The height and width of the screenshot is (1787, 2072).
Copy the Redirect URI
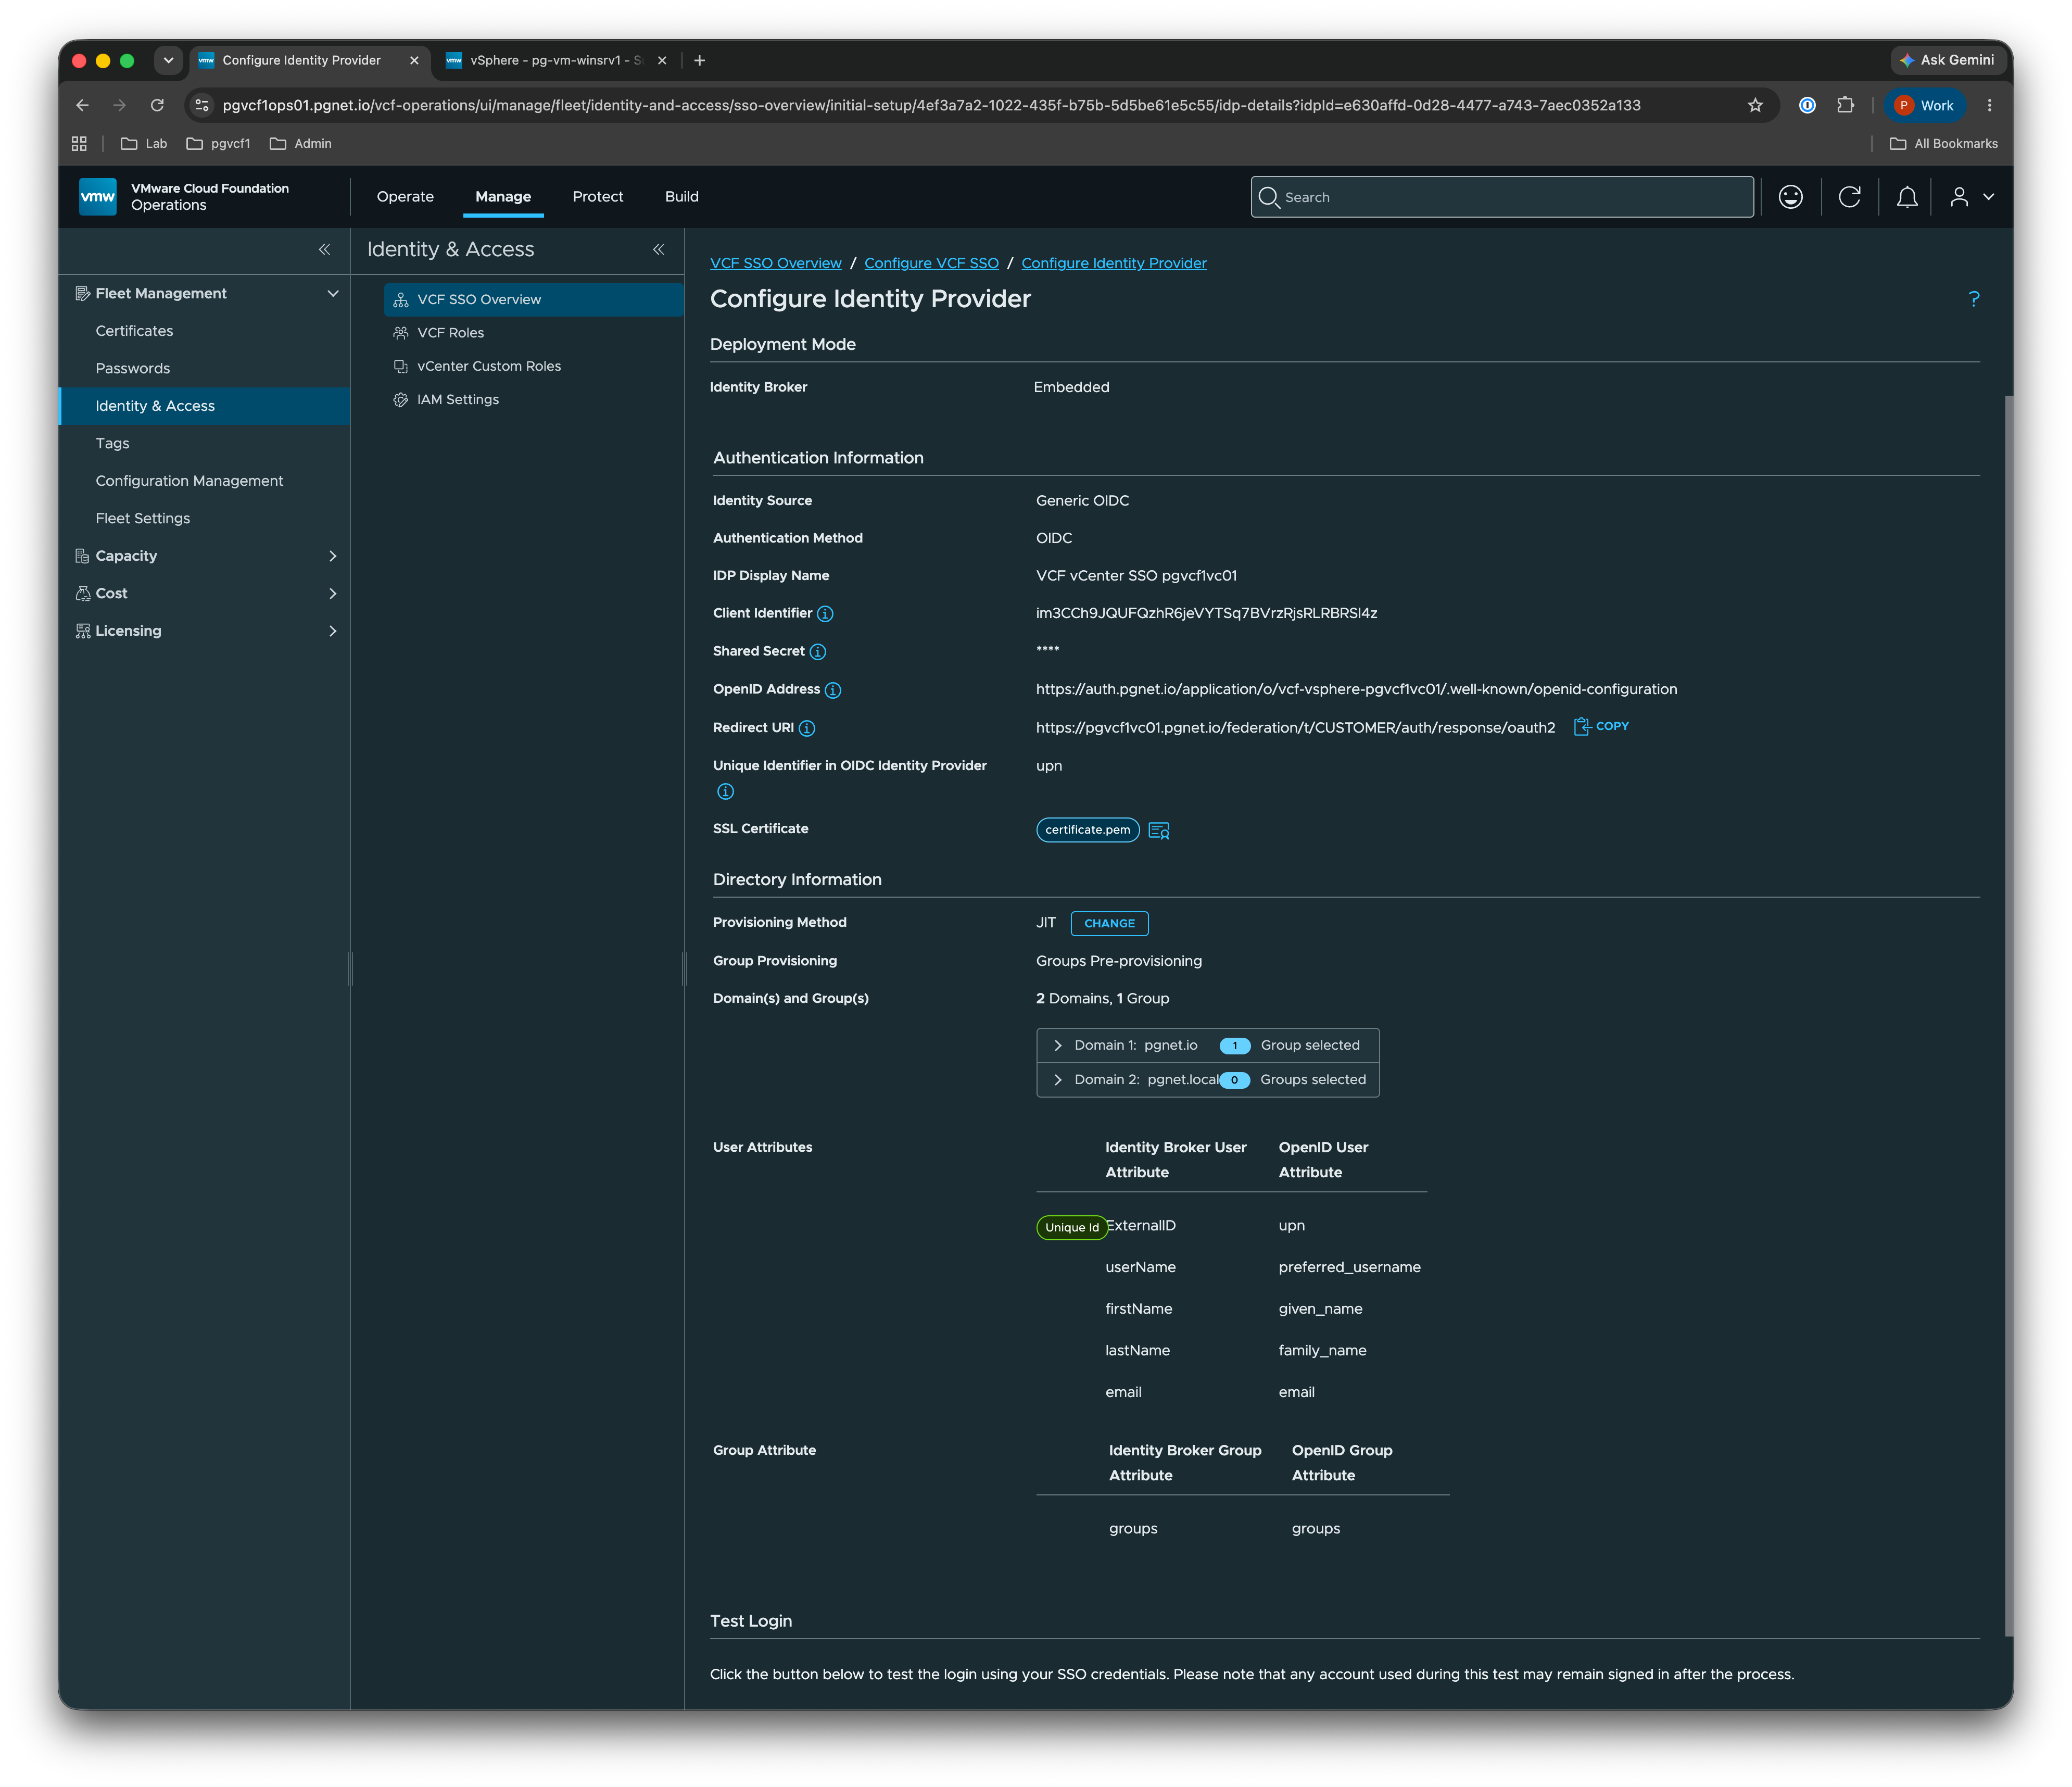[1601, 727]
